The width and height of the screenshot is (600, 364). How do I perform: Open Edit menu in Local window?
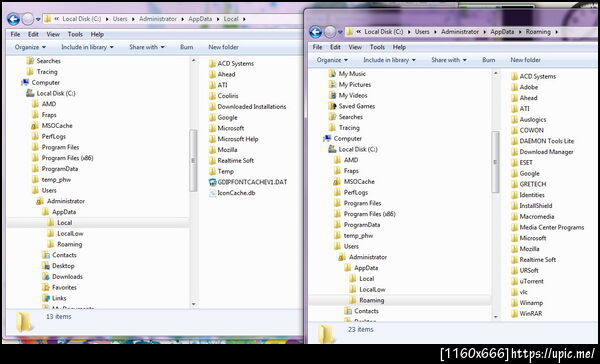[x=33, y=34]
